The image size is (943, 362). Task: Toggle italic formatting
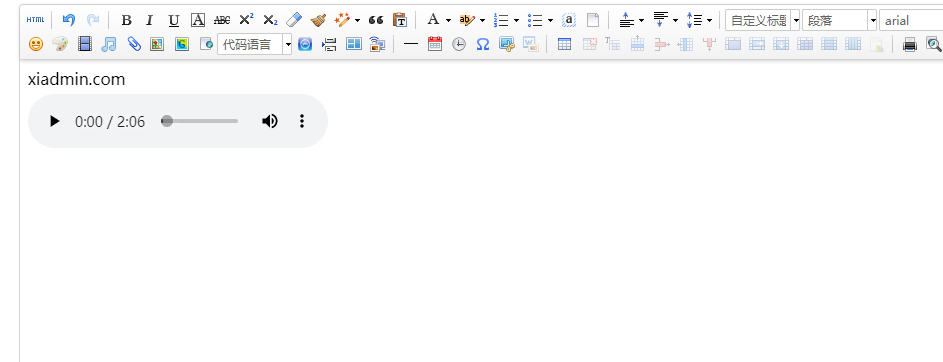pyautogui.click(x=150, y=20)
